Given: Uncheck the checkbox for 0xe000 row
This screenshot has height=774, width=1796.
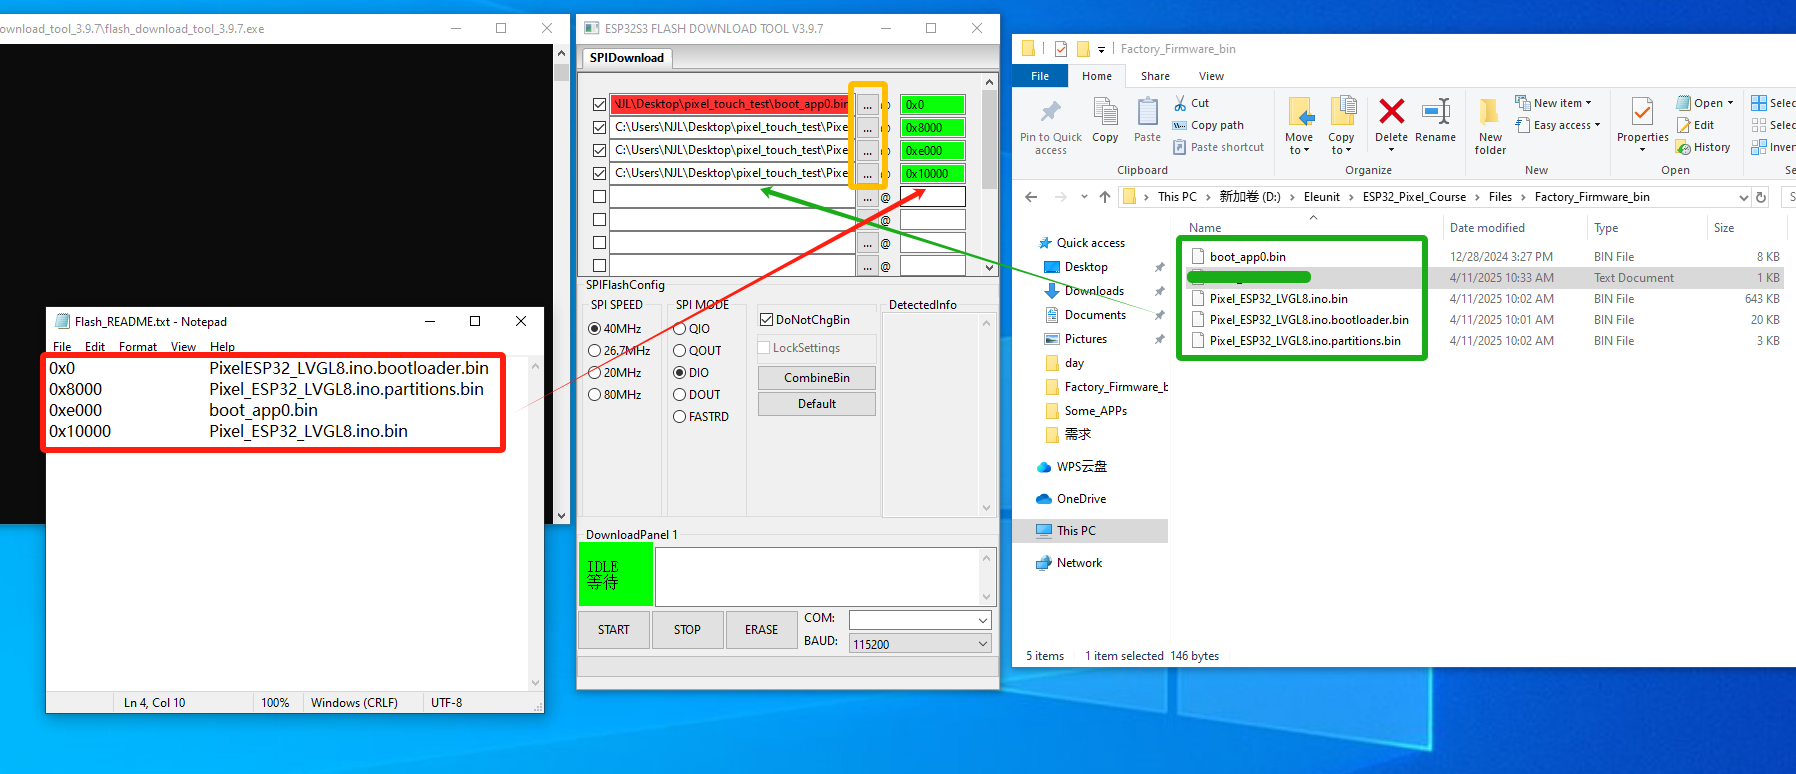Looking at the screenshot, I should [599, 150].
